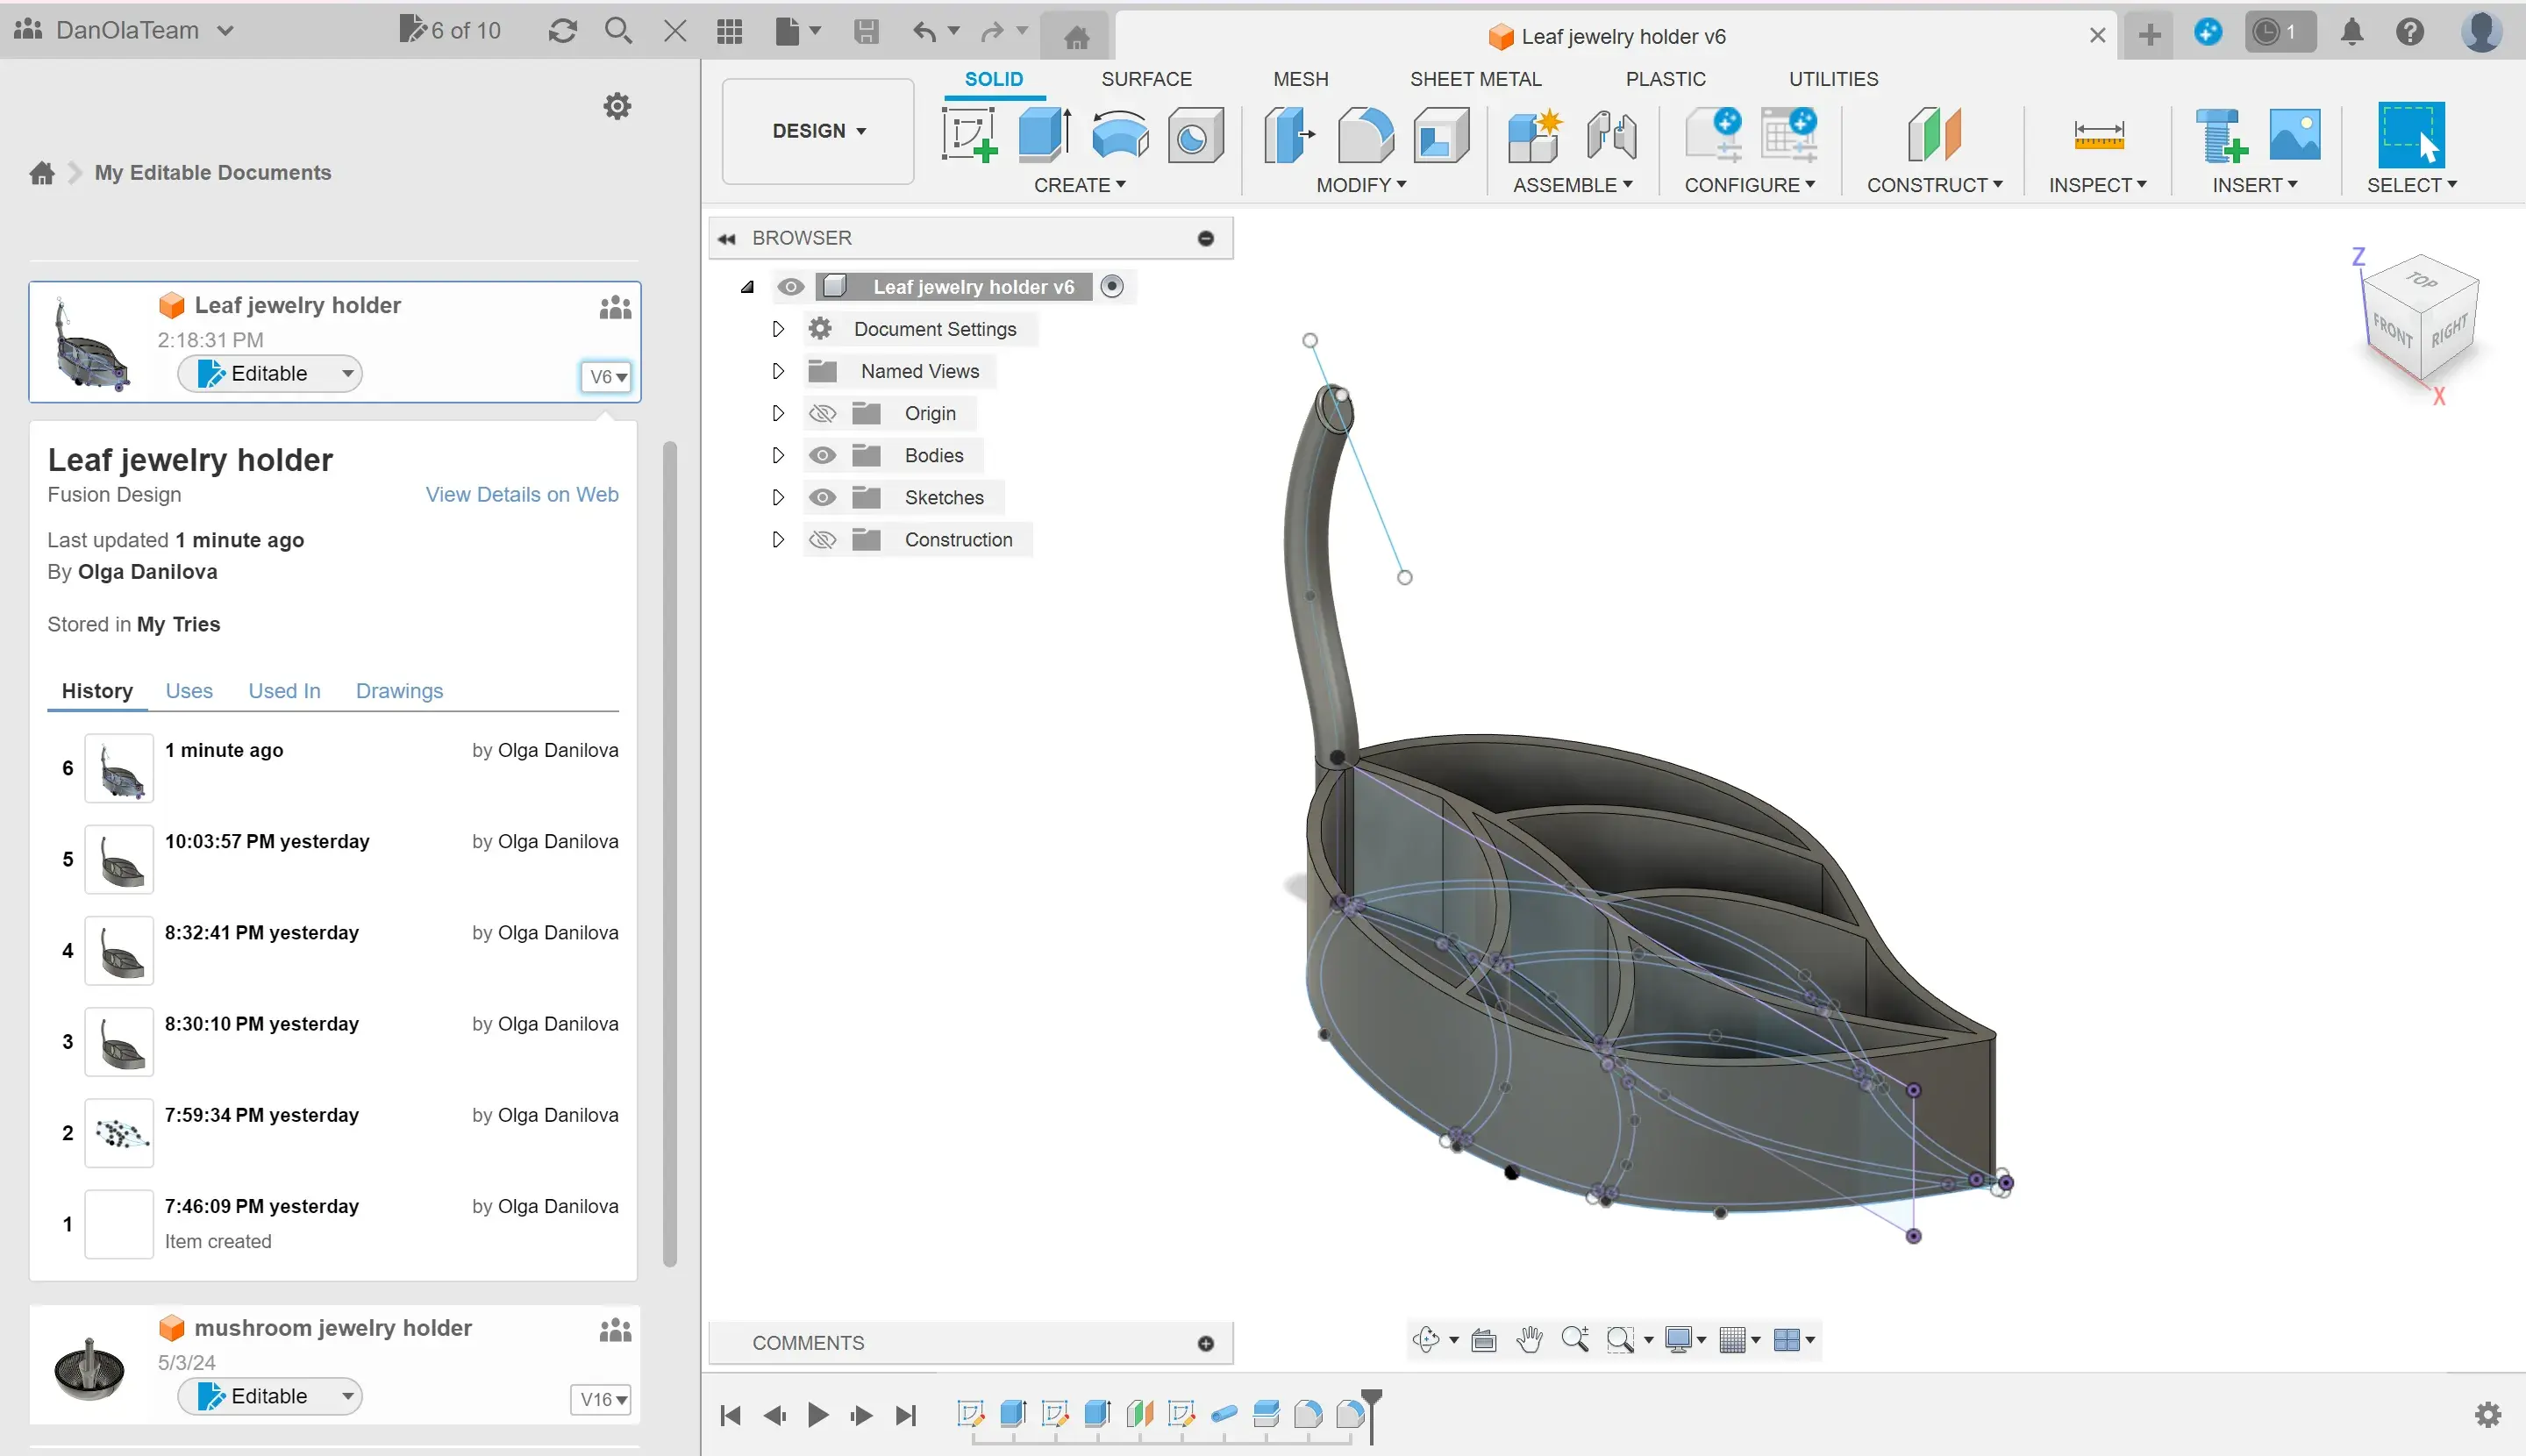Click the Pan hand tool

[x=1529, y=1339]
